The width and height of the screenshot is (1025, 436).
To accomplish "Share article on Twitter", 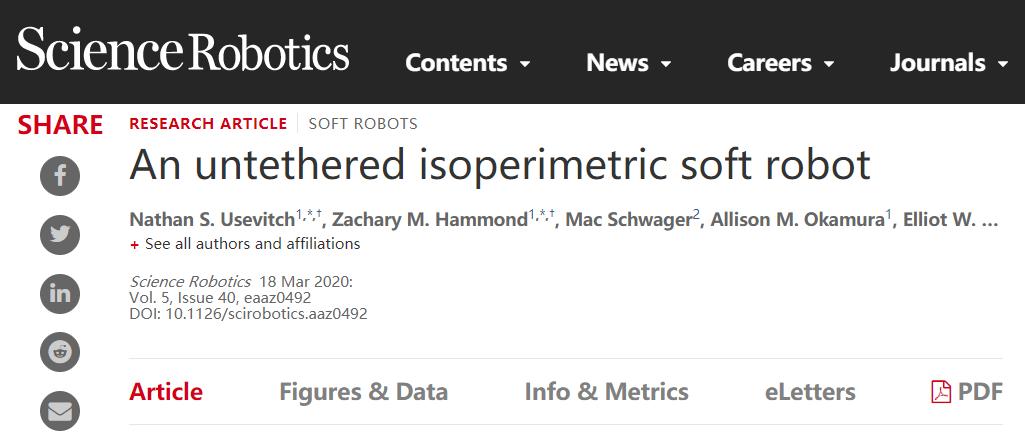I will [59, 235].
